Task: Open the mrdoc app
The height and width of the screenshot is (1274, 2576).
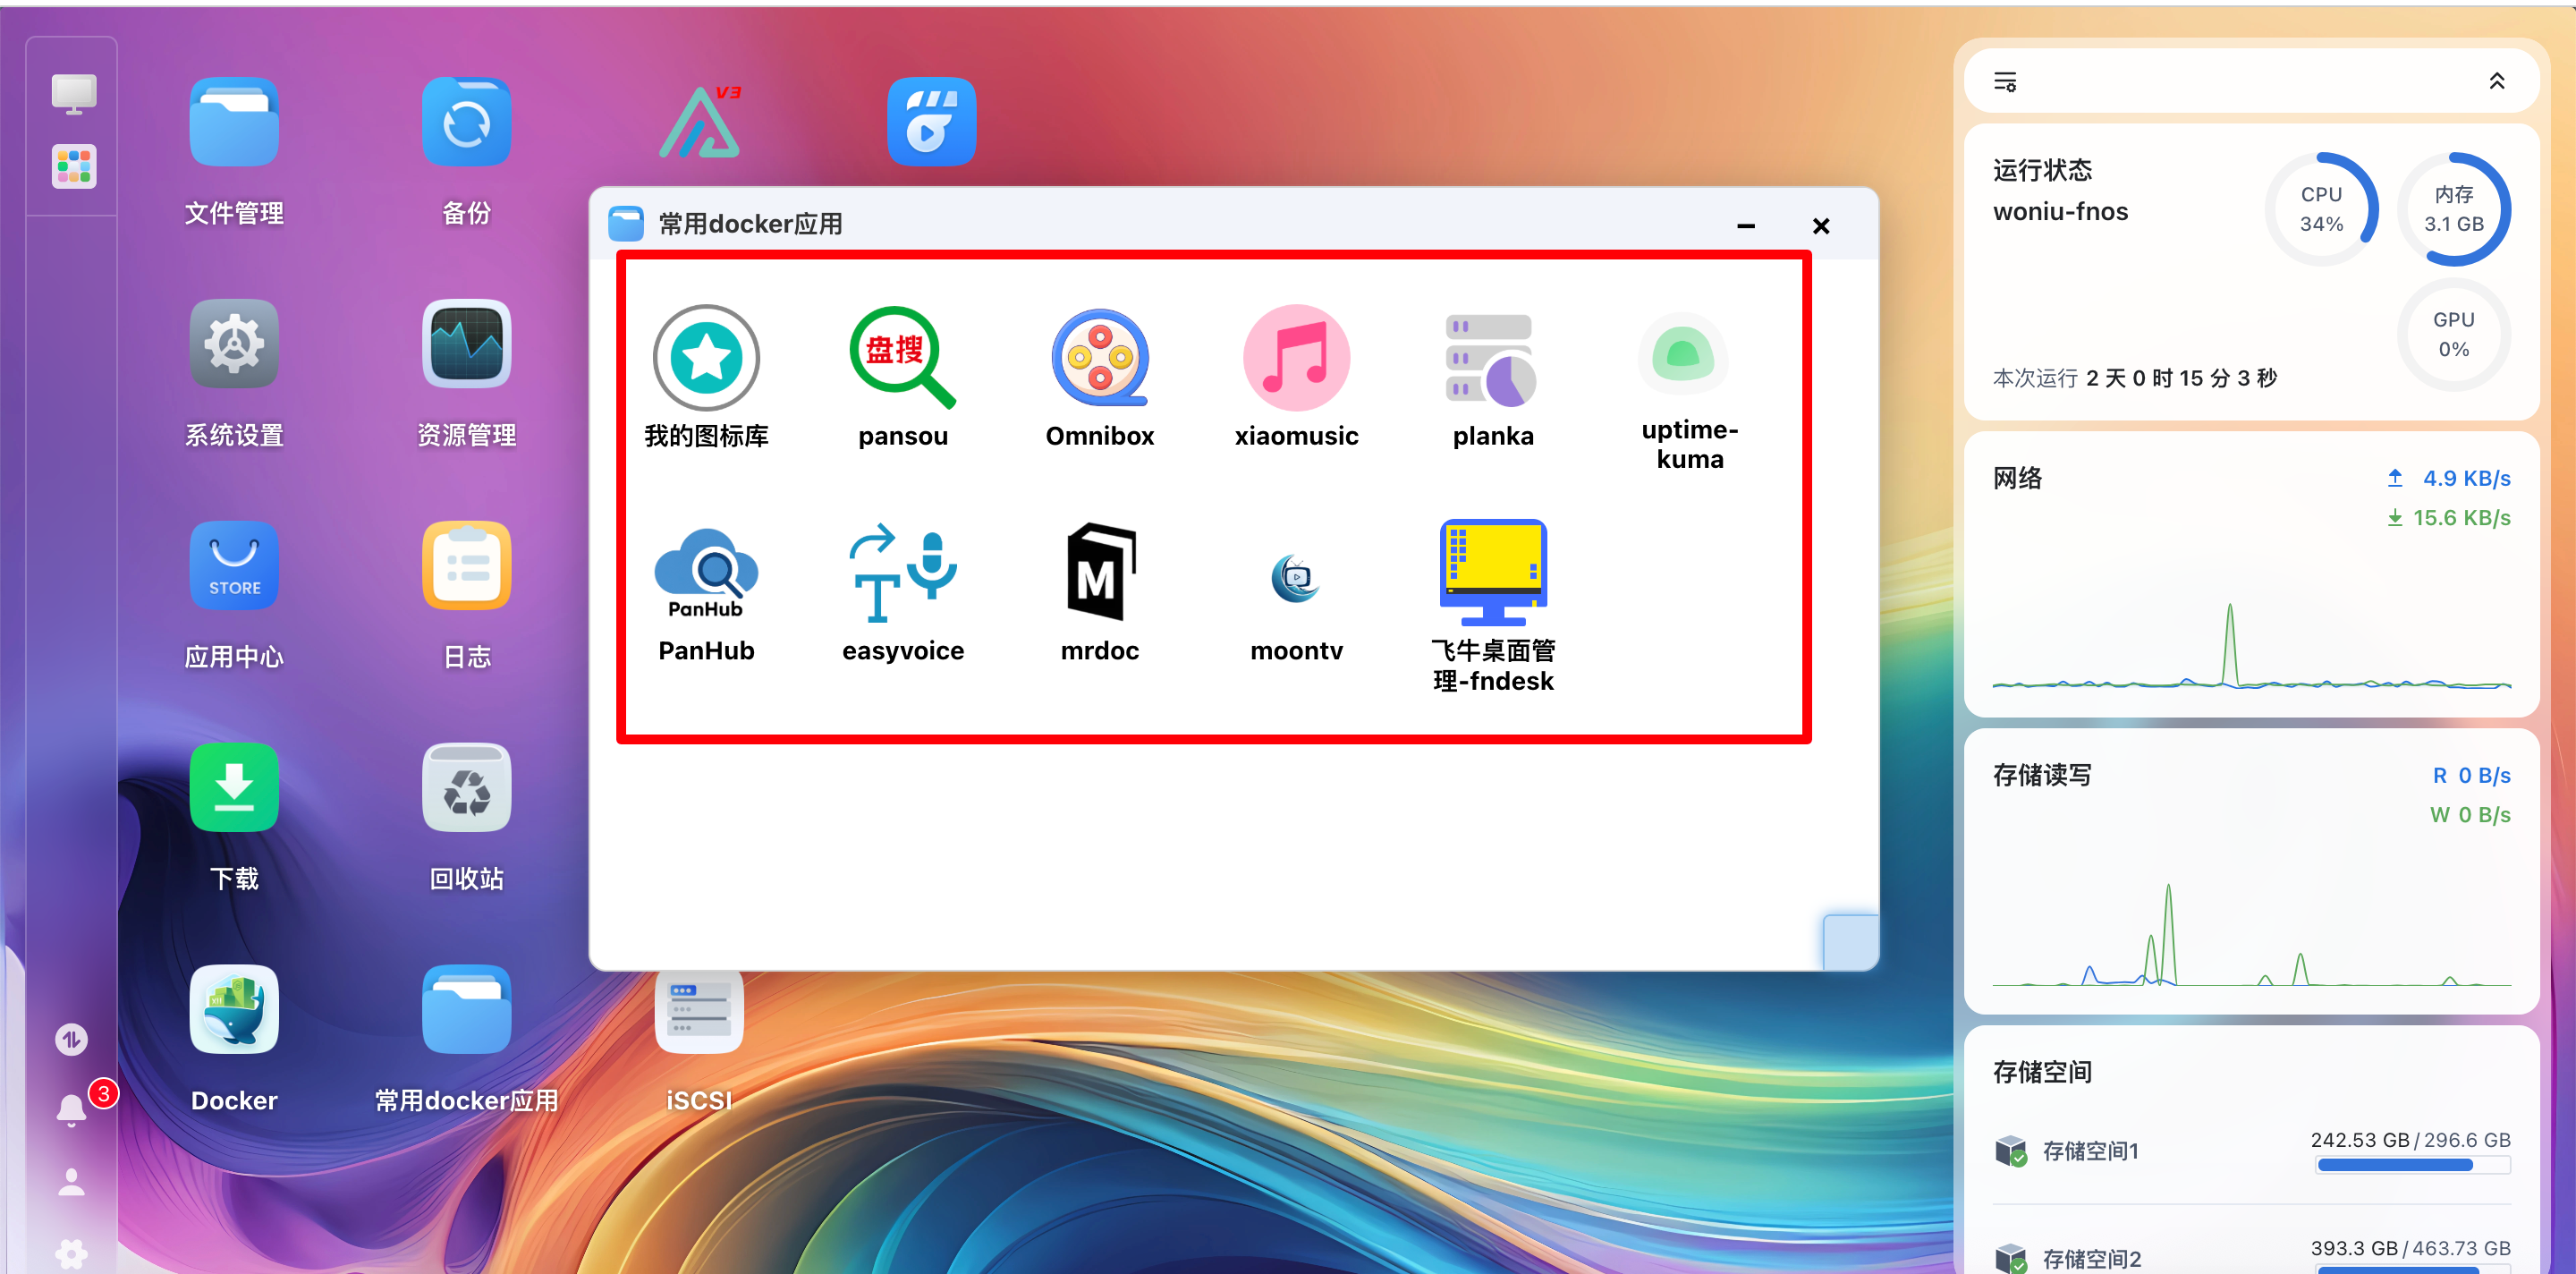Action: pyautogui.click(x=1099, y=573)
